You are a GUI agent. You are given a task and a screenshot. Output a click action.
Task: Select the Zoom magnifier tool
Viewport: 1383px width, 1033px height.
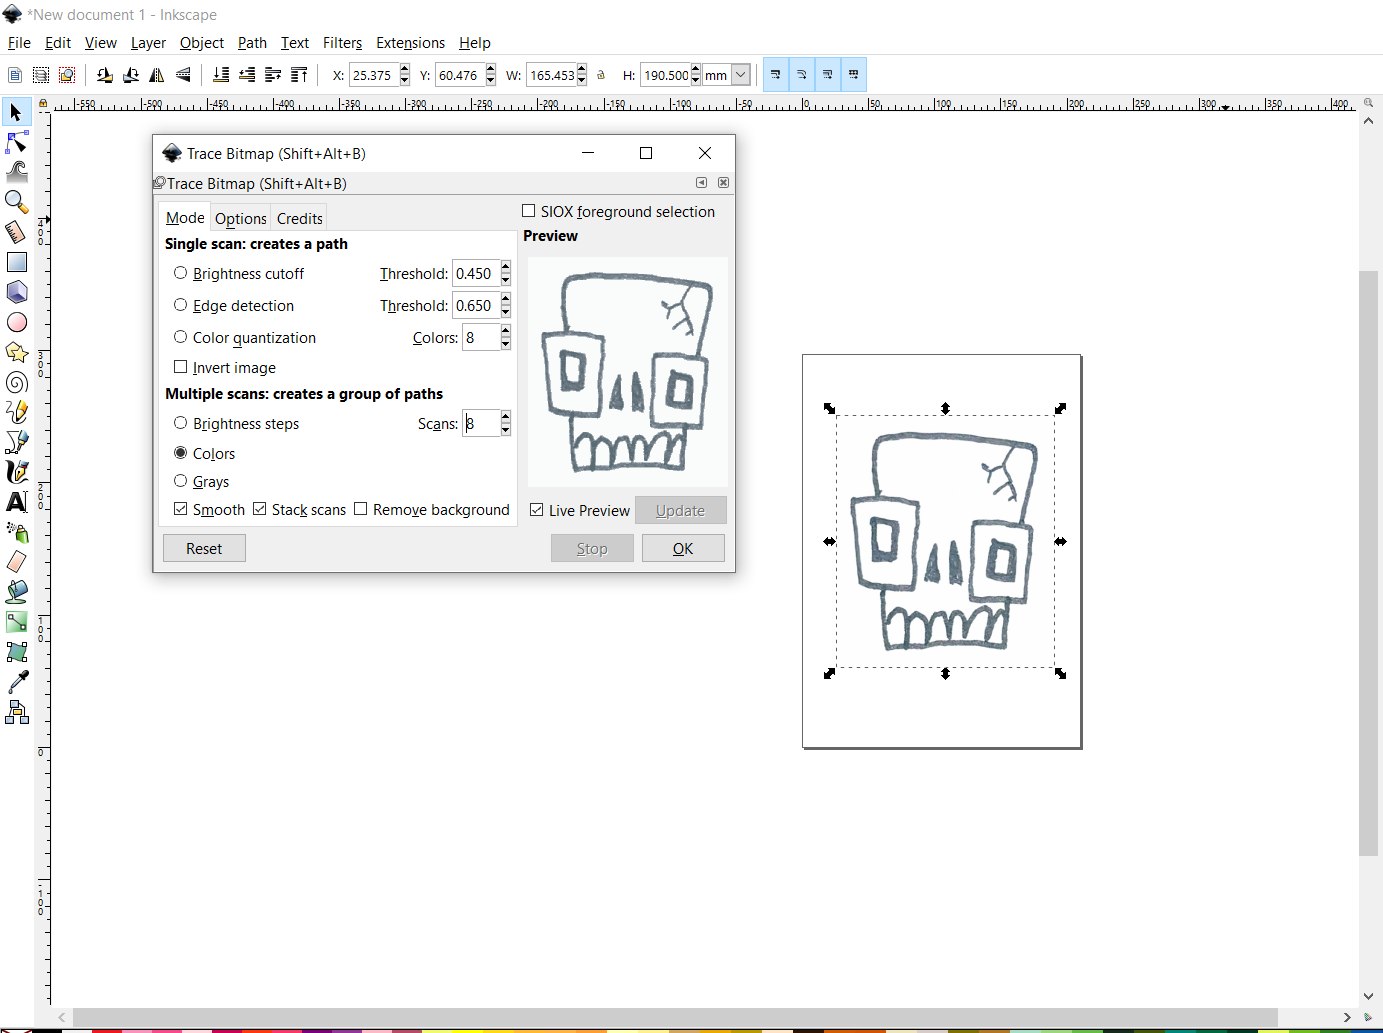pos(16,202)
